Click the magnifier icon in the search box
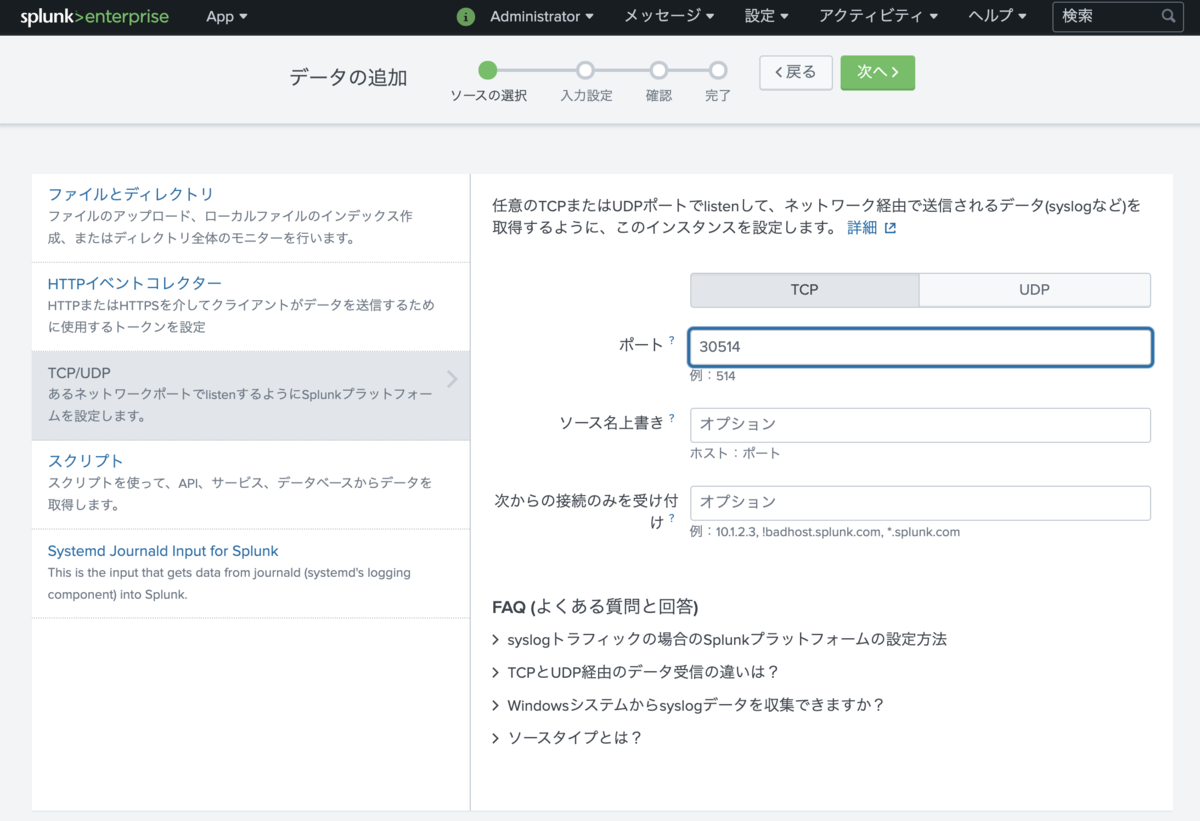Image resolution: width=1200 pixels, height=821 pixels. pos(1168,16)
